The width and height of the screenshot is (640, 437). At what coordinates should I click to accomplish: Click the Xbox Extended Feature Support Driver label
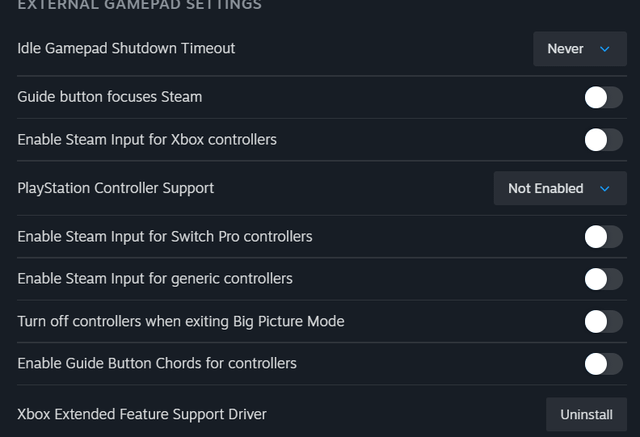(142, 414)
